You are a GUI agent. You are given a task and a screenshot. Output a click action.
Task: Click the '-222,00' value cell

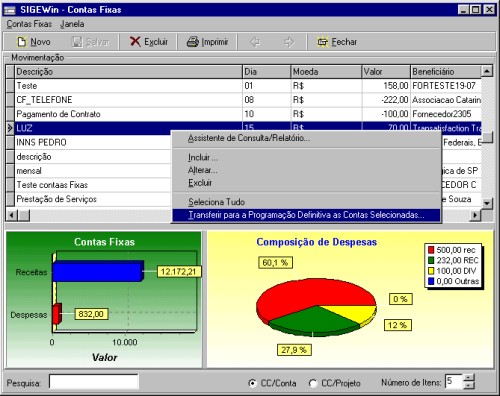[x=386, y=100]
